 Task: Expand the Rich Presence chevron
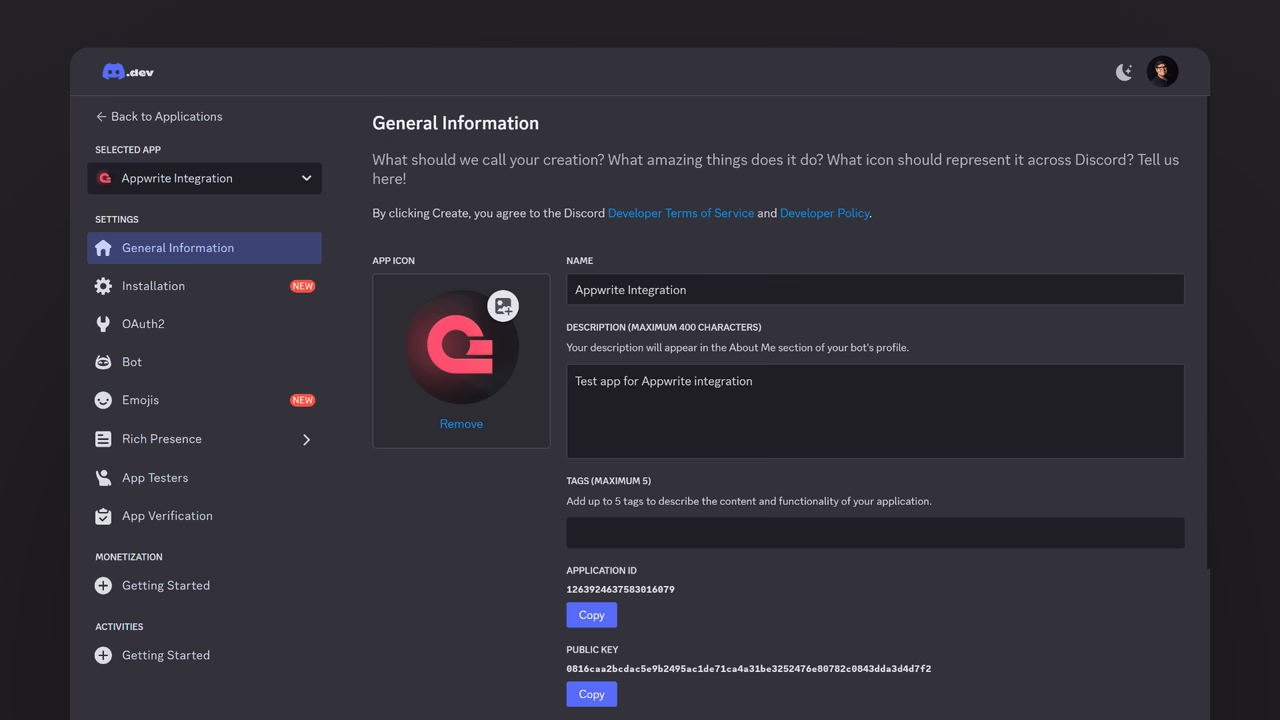tap(306, 439)
